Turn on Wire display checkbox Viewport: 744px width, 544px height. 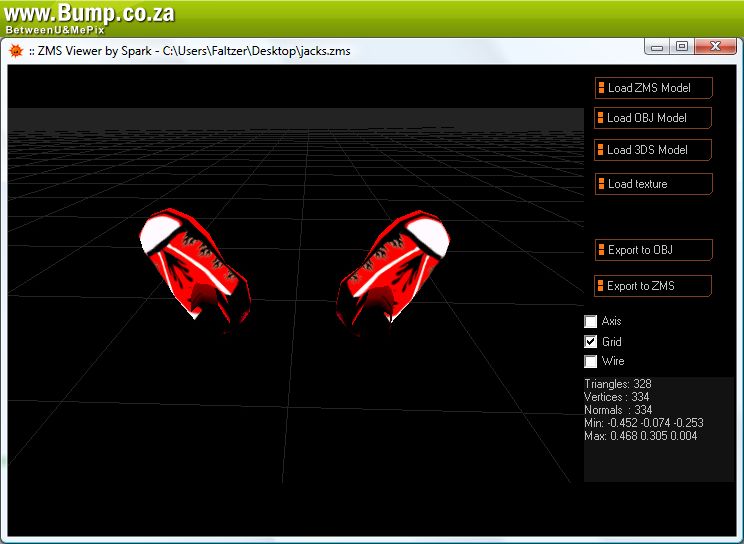[591, 361]
